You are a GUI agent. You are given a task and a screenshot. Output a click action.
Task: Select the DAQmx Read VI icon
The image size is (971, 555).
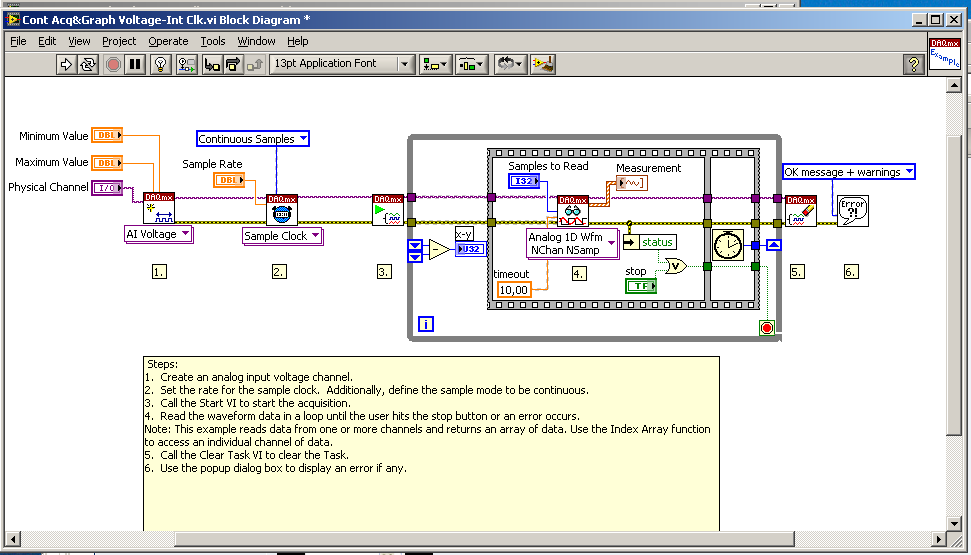(573, 211)
